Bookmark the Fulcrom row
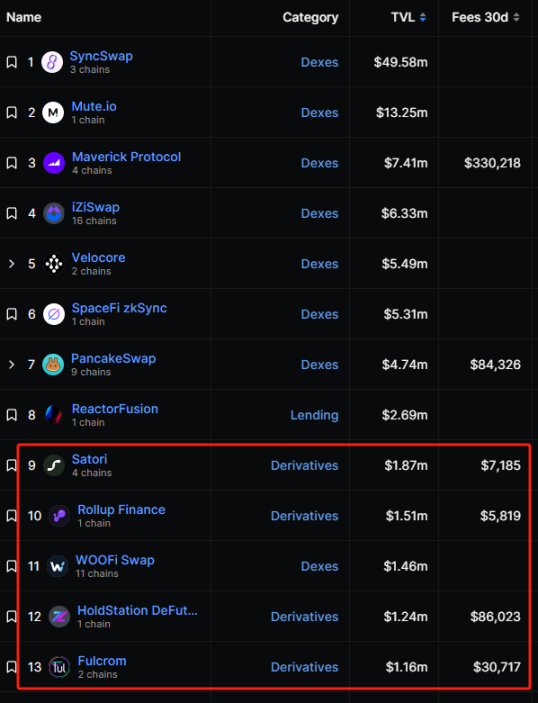 12,667
